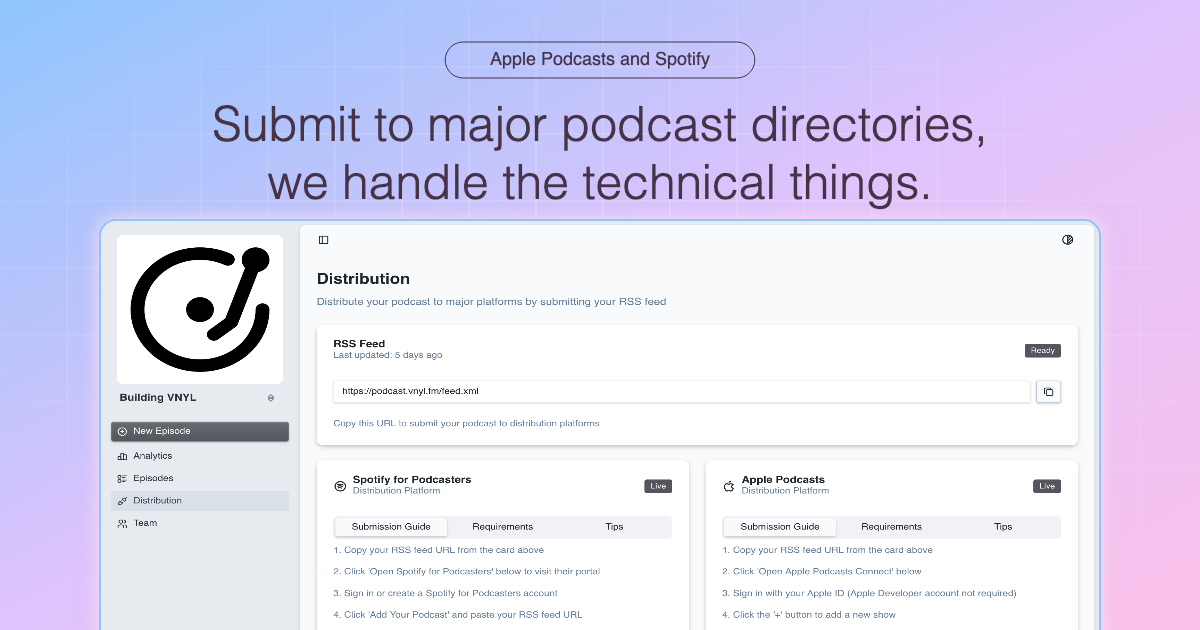Click the Spotify logo icon
The width and height of the screenshot is (1200, 630).
[x=340, y=486]
